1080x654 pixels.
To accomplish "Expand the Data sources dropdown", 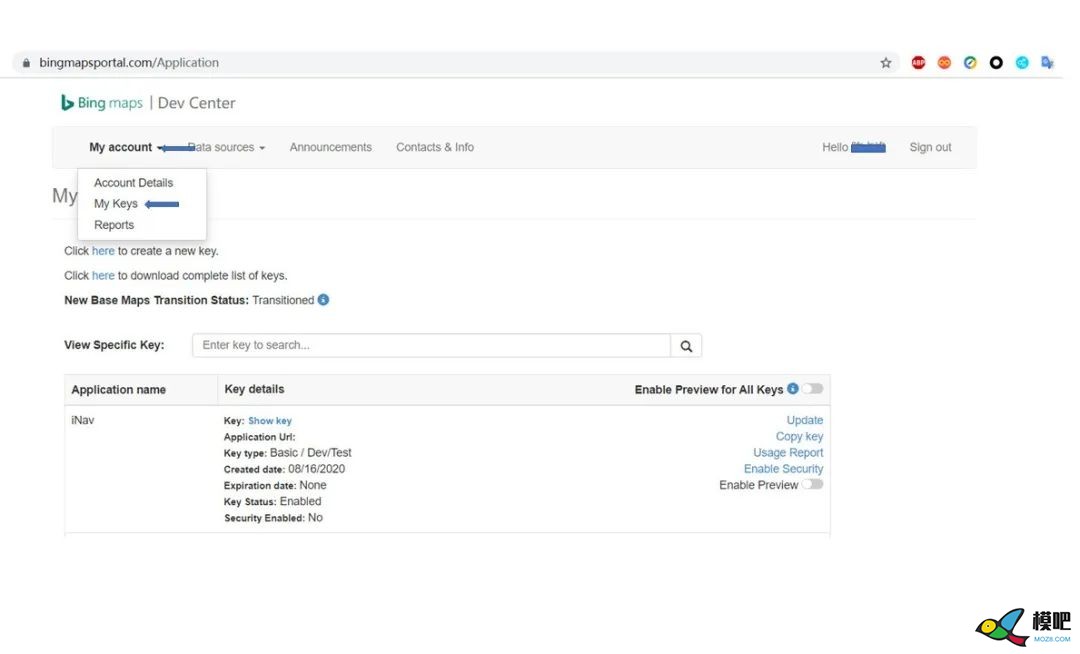I will 227,147.
